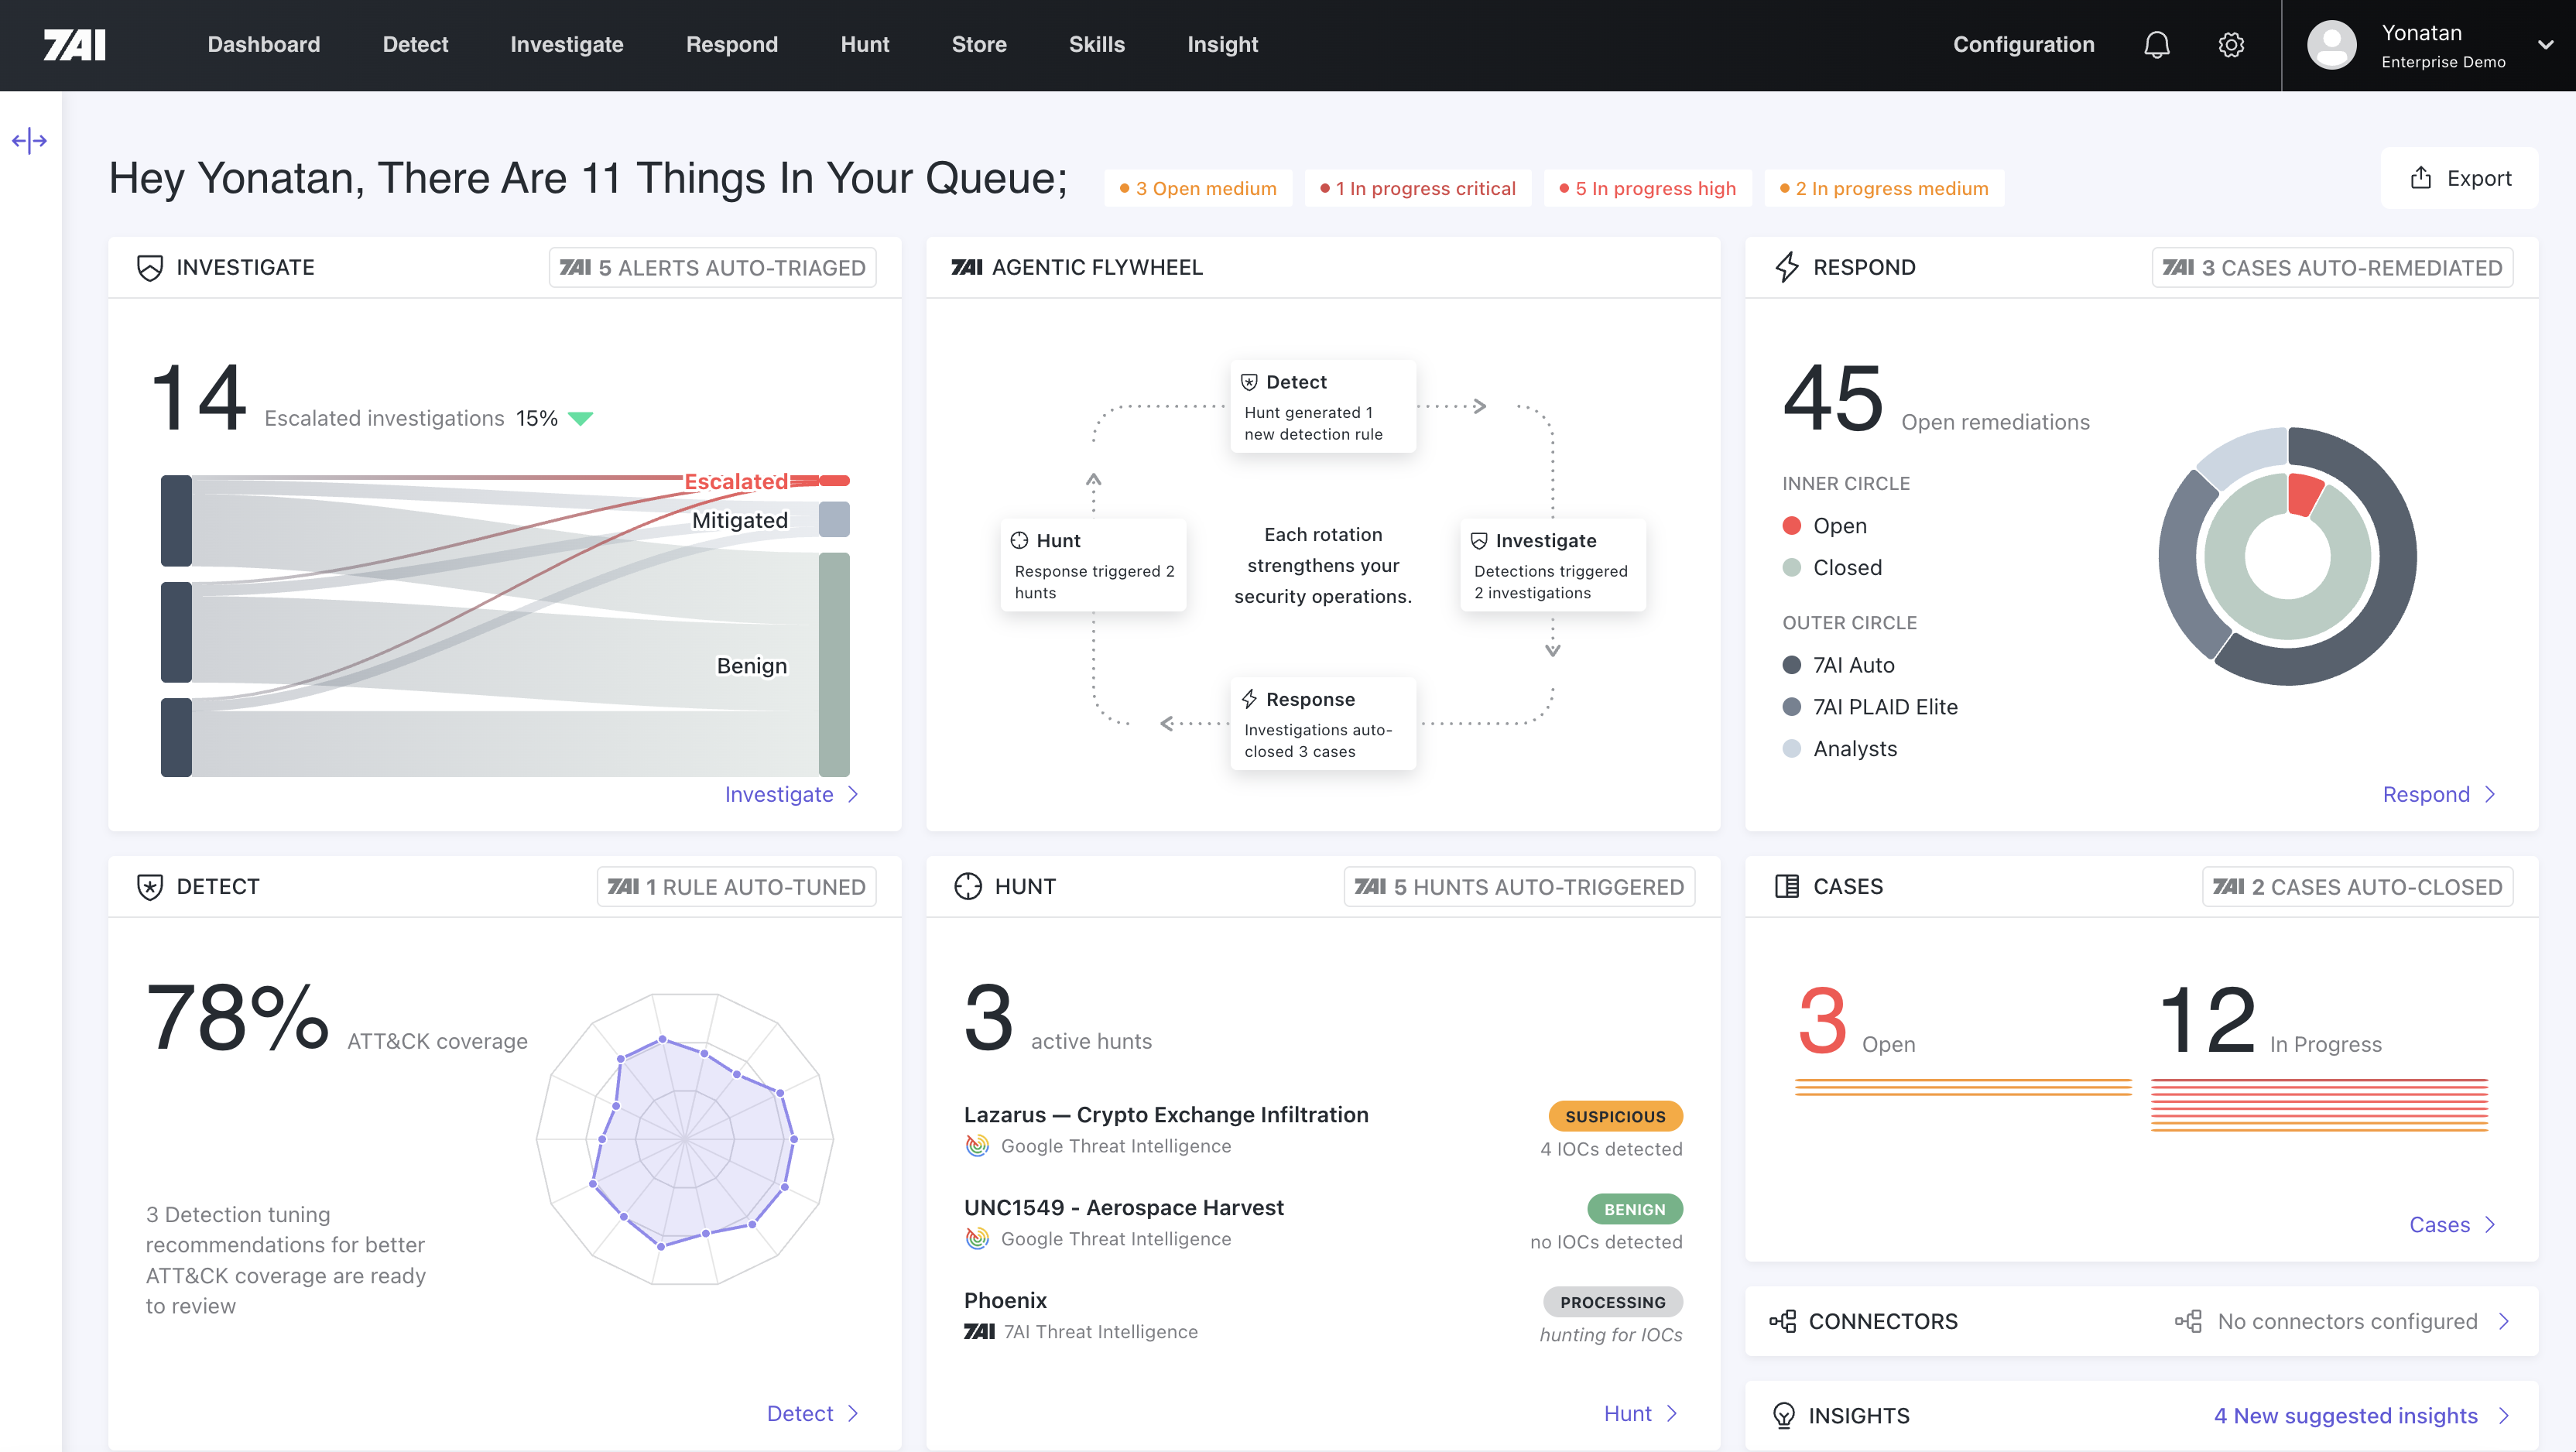Follow the Detect link in Detect panel
The height and width of the screenshot is (1452, 2576).
(x=813, y=1413)
